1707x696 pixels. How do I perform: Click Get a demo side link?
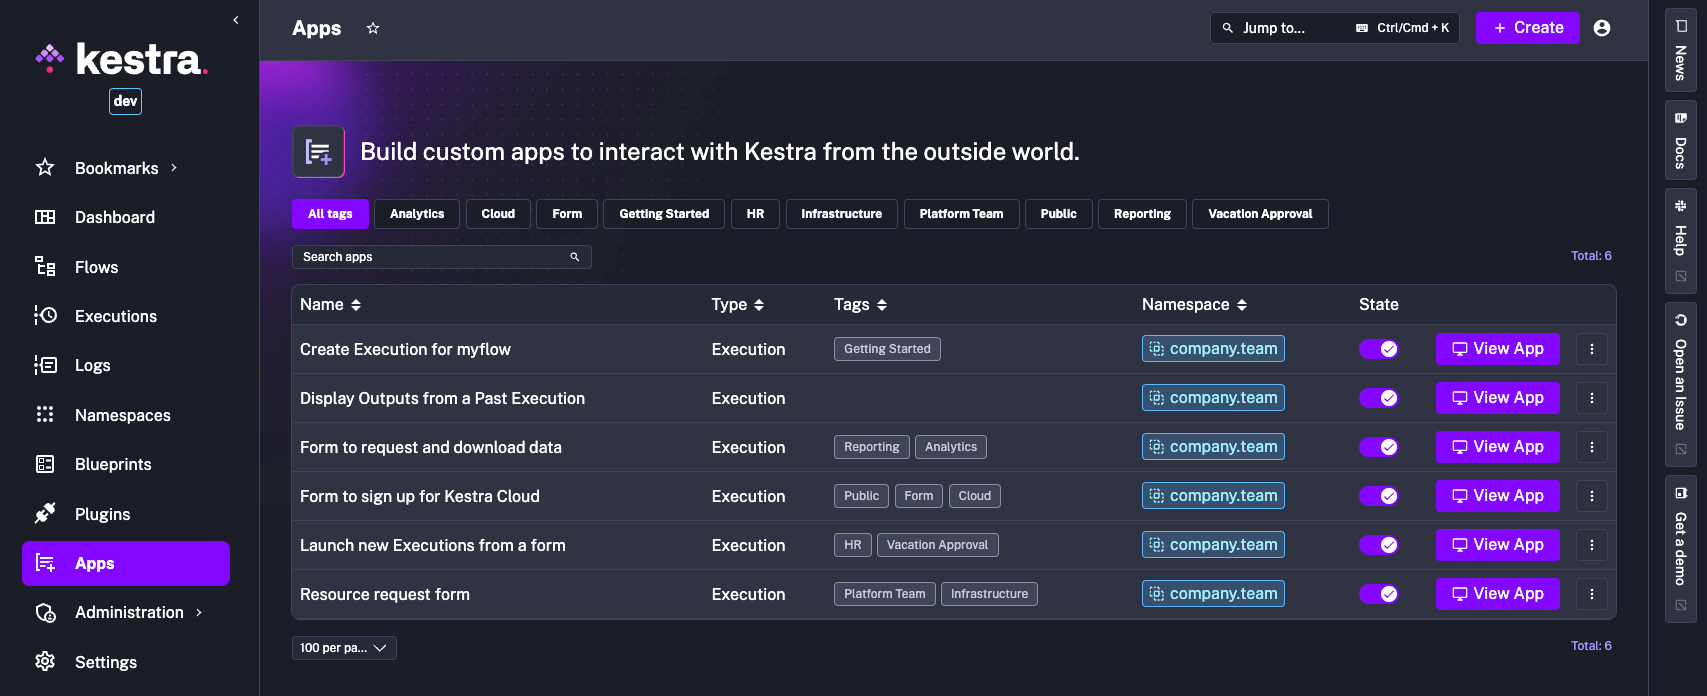1681,549
